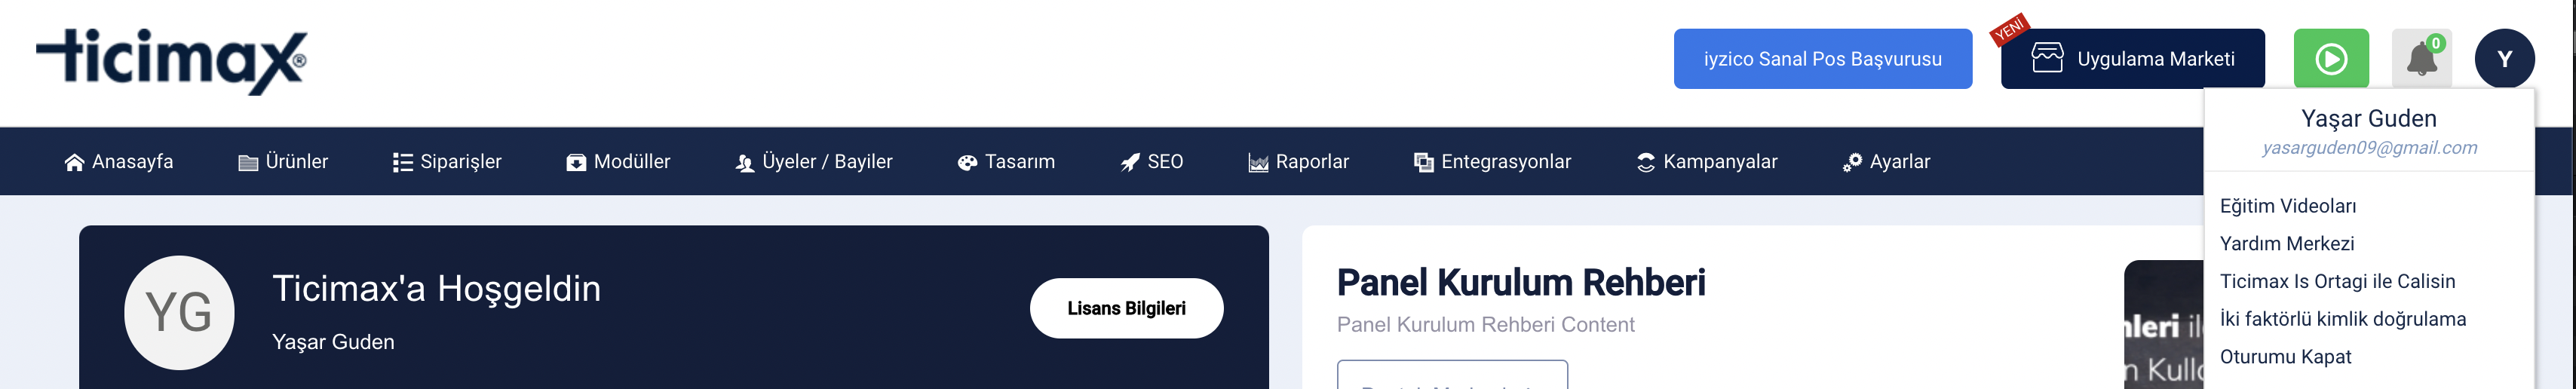Open the Ürünler menu
This screenshot has height=389, width=2576.
[283, 162]
